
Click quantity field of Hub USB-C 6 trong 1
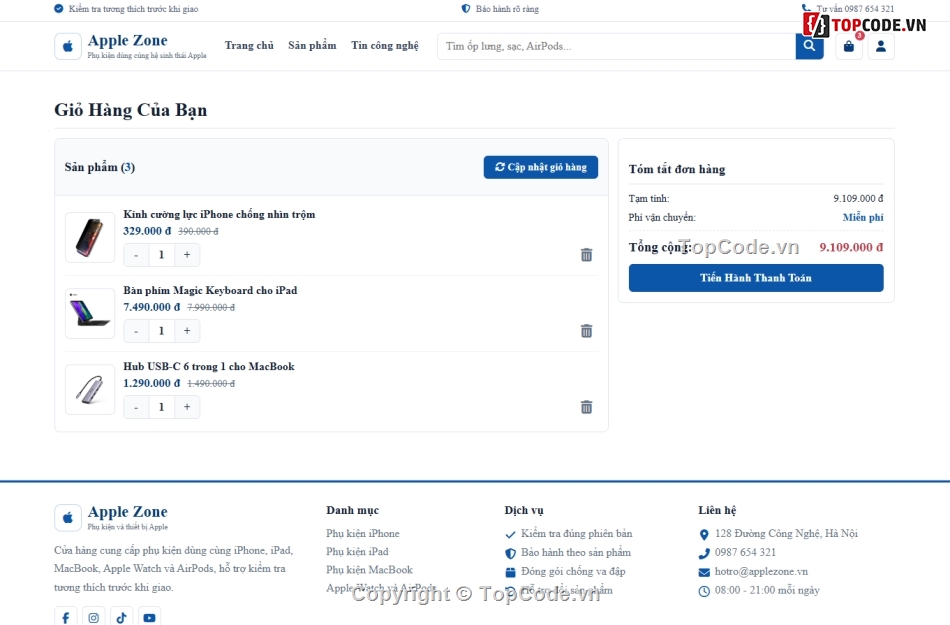coord(162,407)
